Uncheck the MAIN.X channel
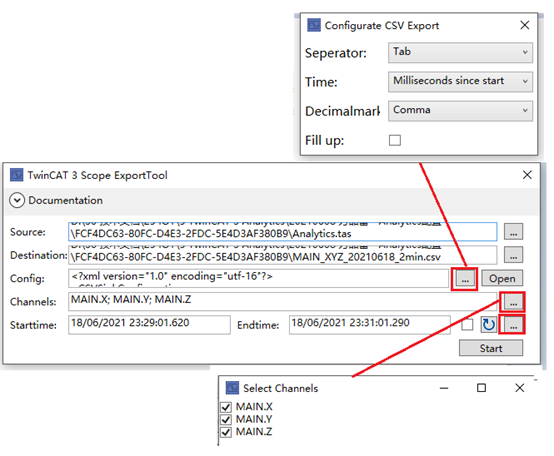The image size is (554, 456). click(226, 407)
